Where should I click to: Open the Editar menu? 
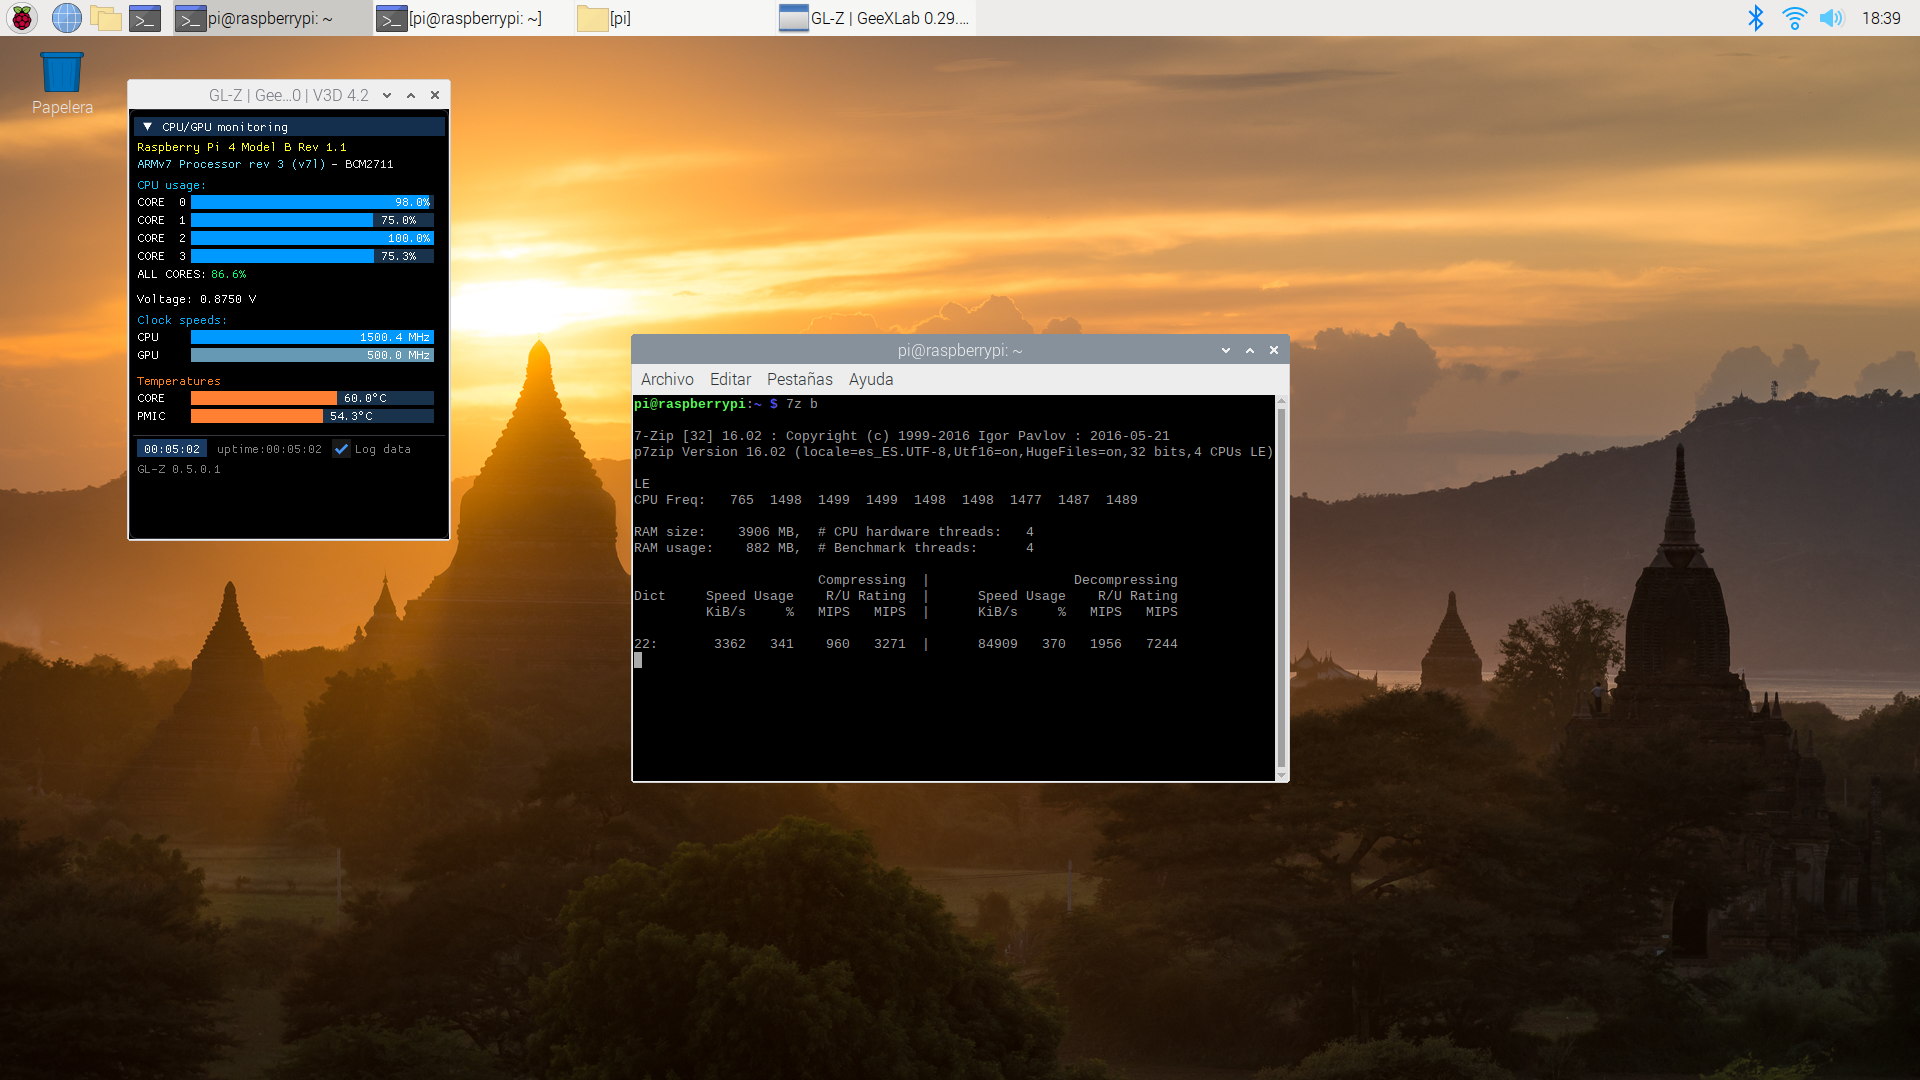point(730,380)
